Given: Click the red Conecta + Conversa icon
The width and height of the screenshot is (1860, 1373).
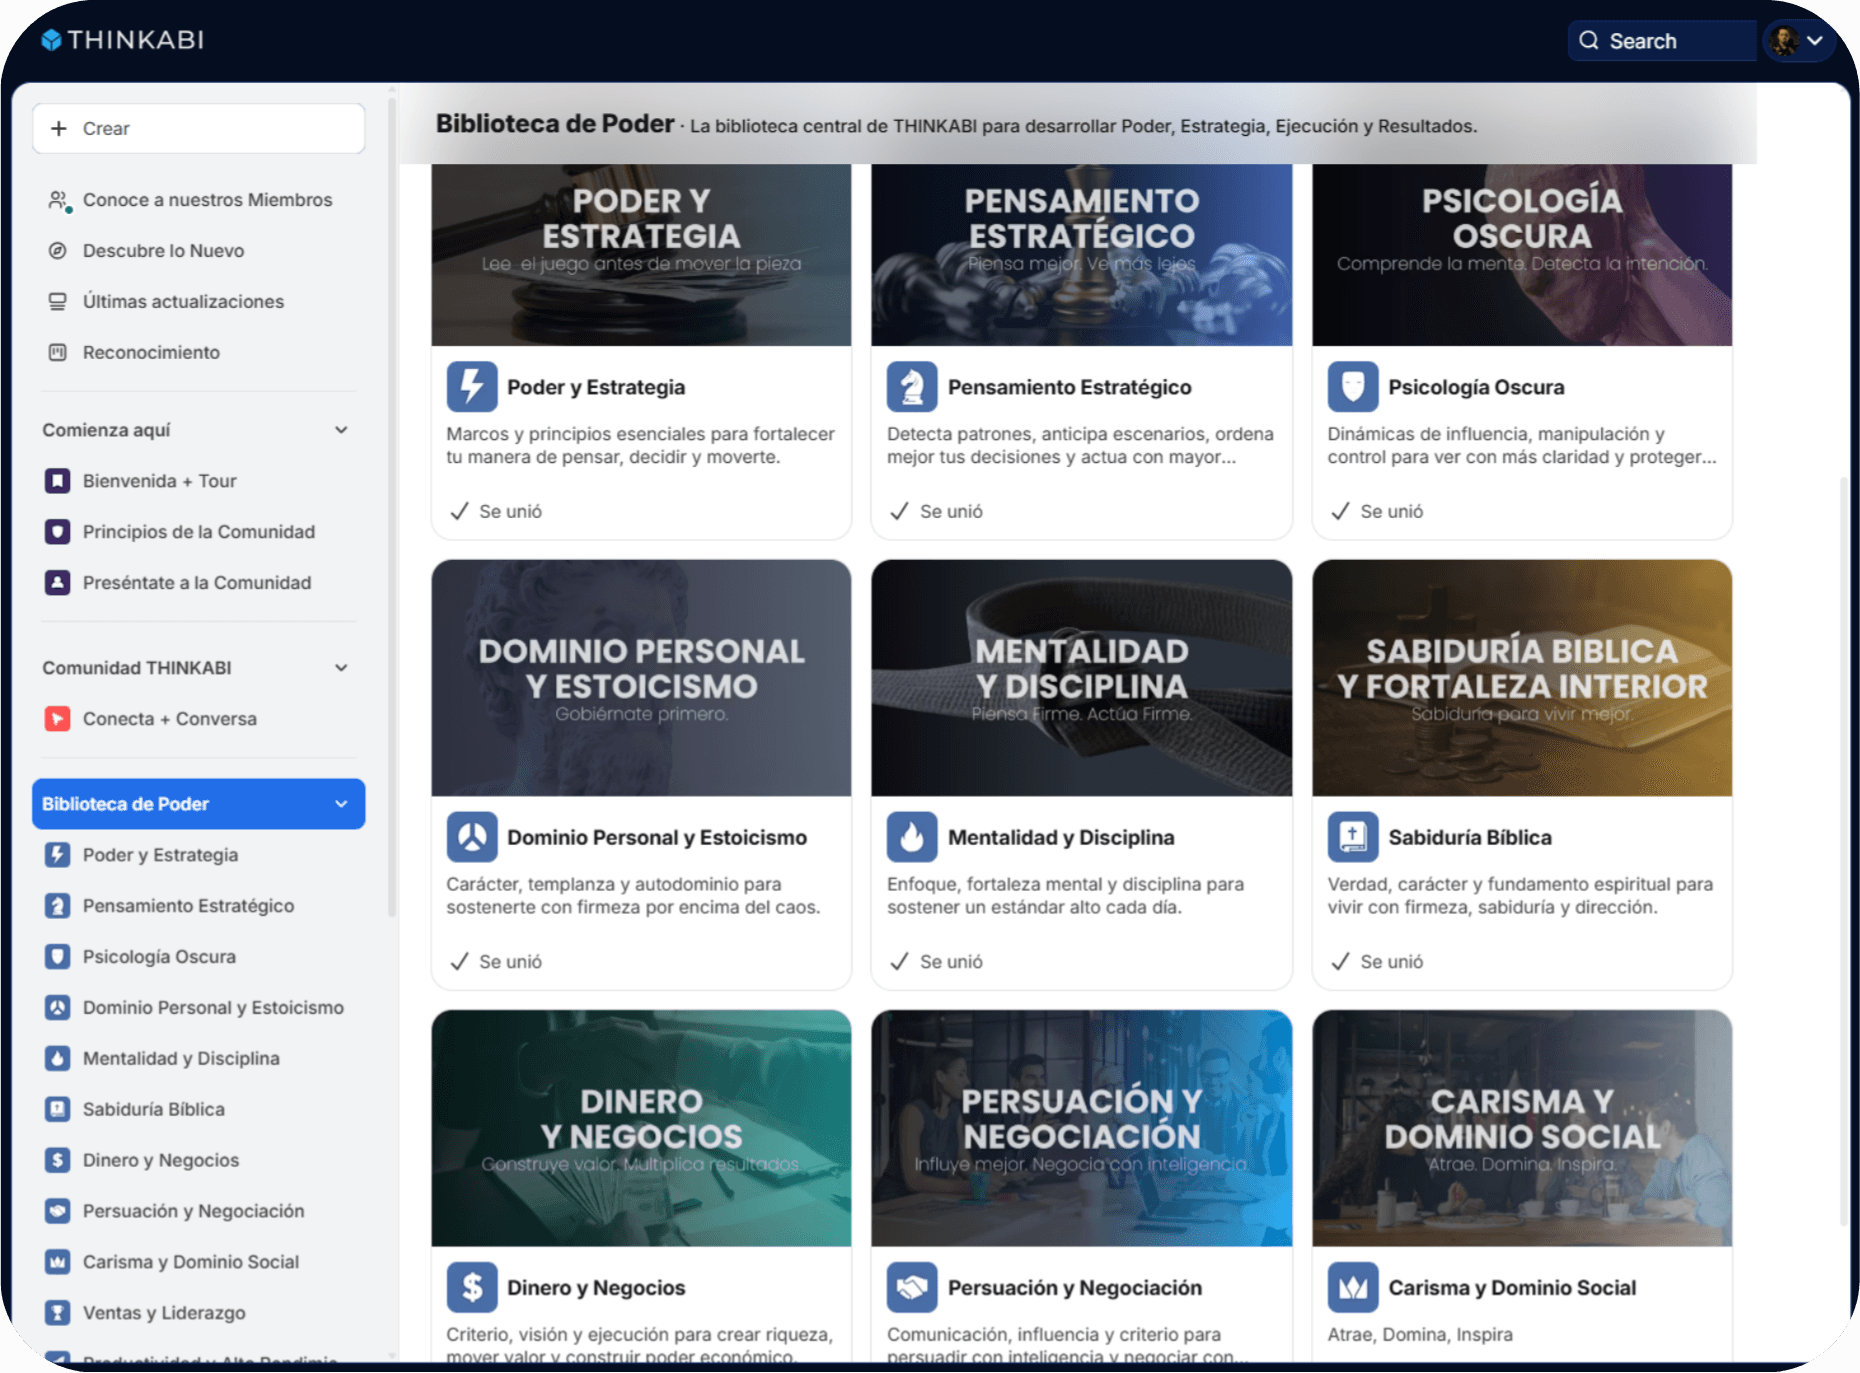Looking at the screenshot, I should tap(58, 719).
